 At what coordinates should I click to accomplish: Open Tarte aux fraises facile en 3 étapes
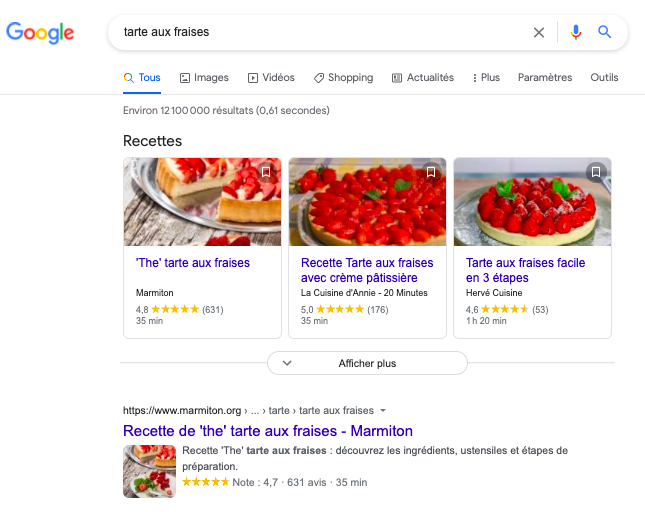pyautogui.click(x=525, y=270)
